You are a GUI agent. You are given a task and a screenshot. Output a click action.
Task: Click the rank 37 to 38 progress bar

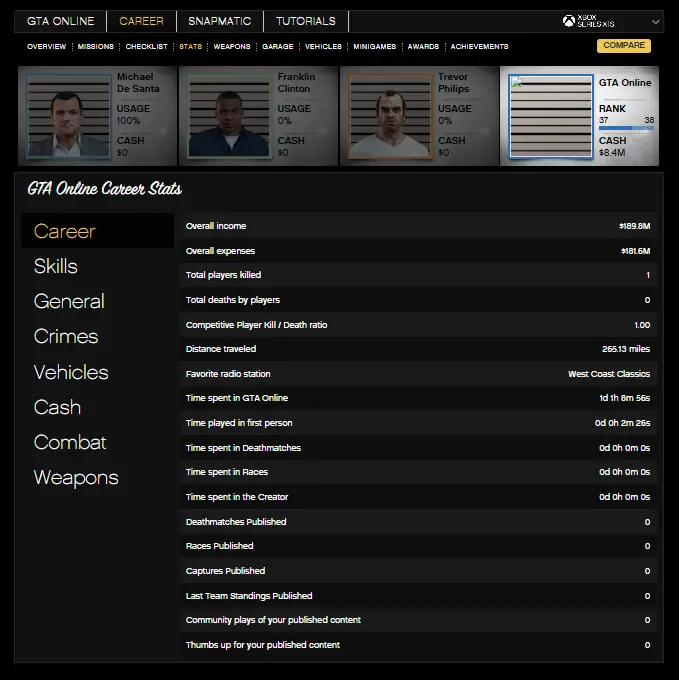pos(626,128)
